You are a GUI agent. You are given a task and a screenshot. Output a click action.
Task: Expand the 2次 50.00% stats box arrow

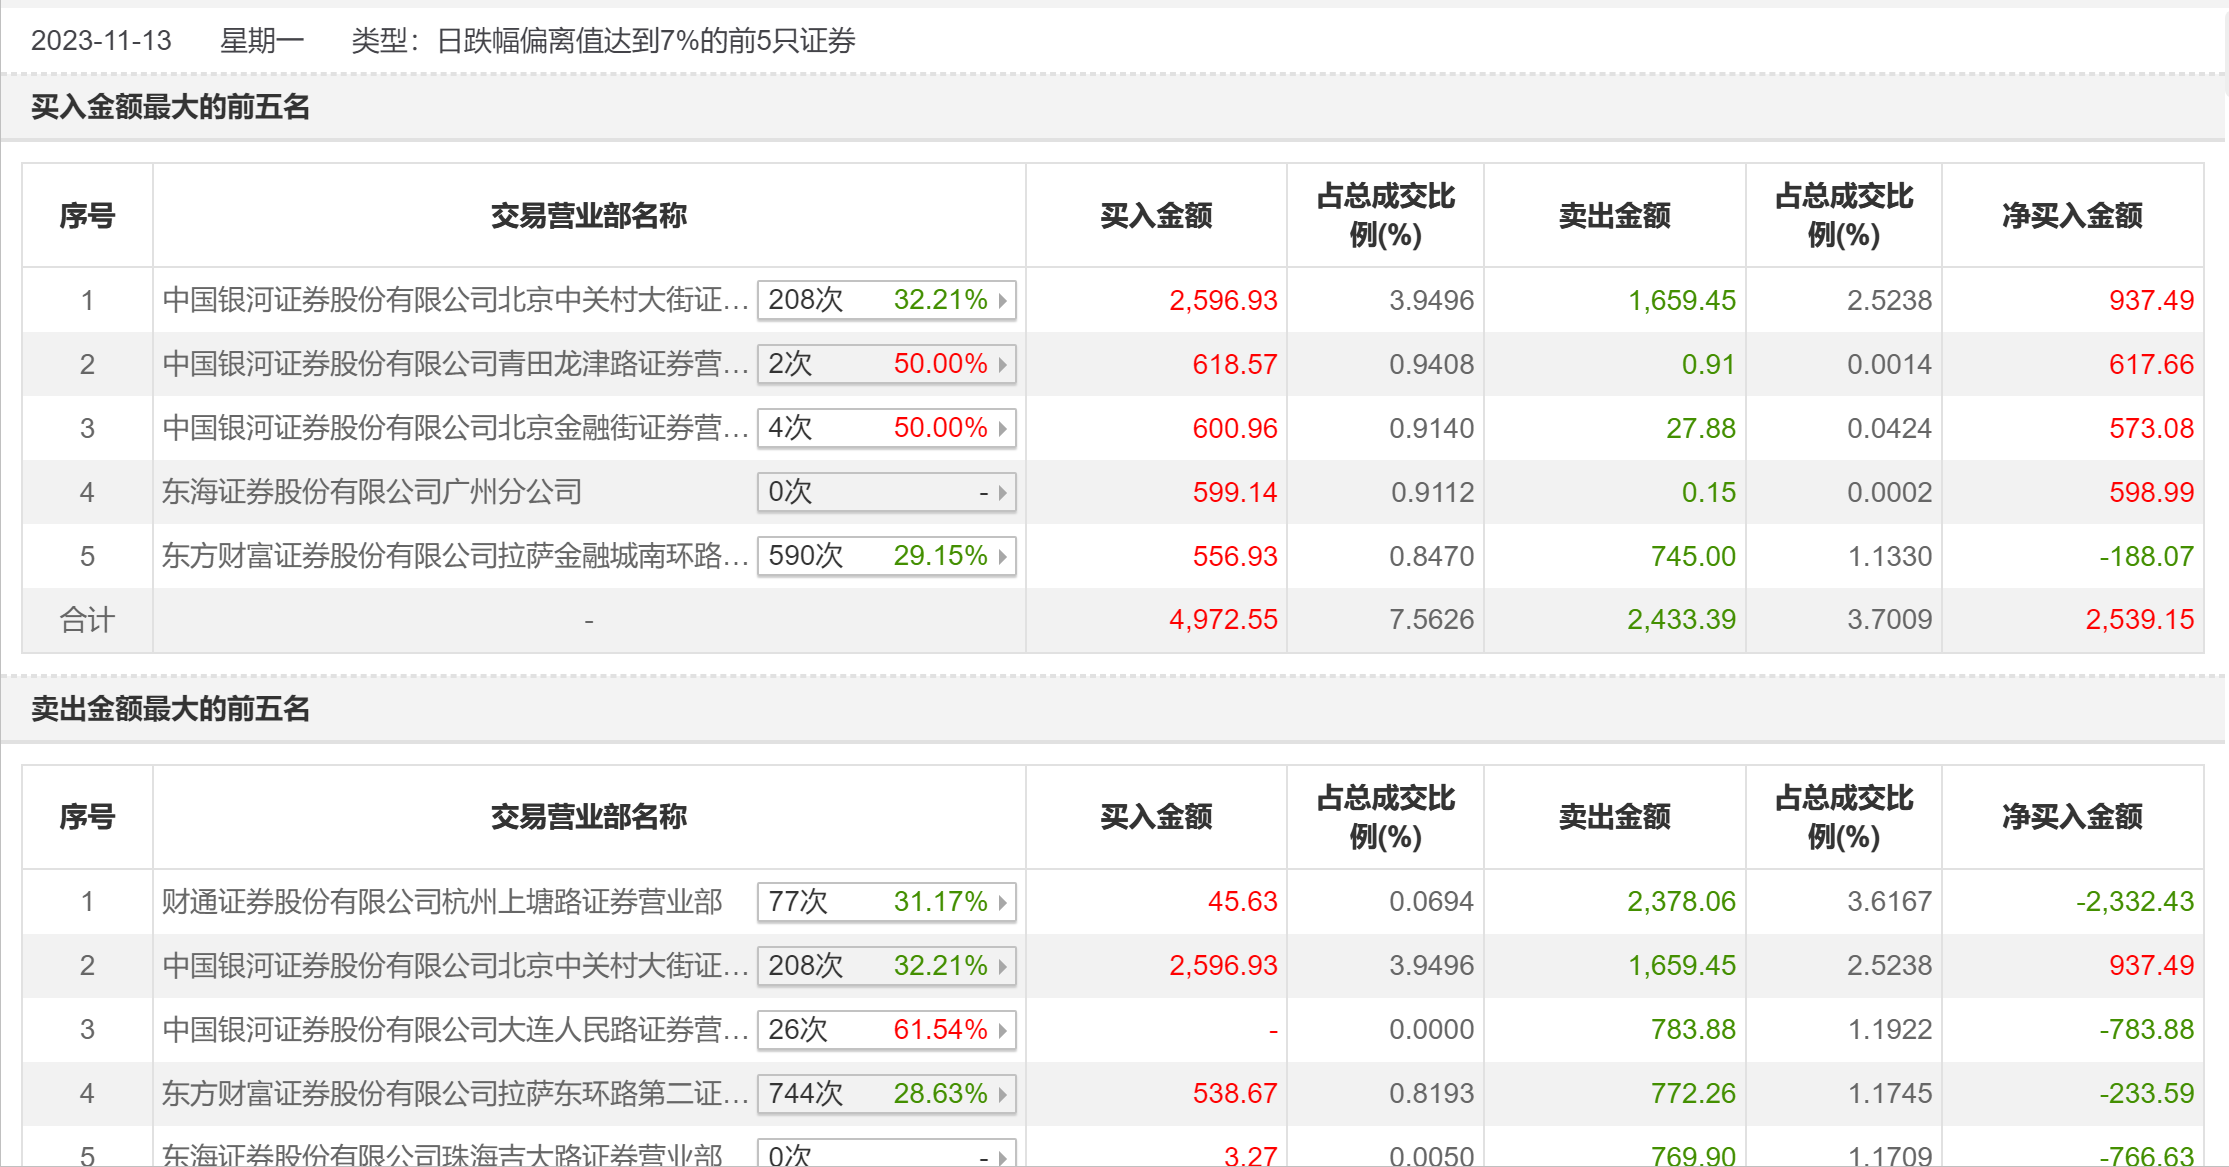(1002, 364)
